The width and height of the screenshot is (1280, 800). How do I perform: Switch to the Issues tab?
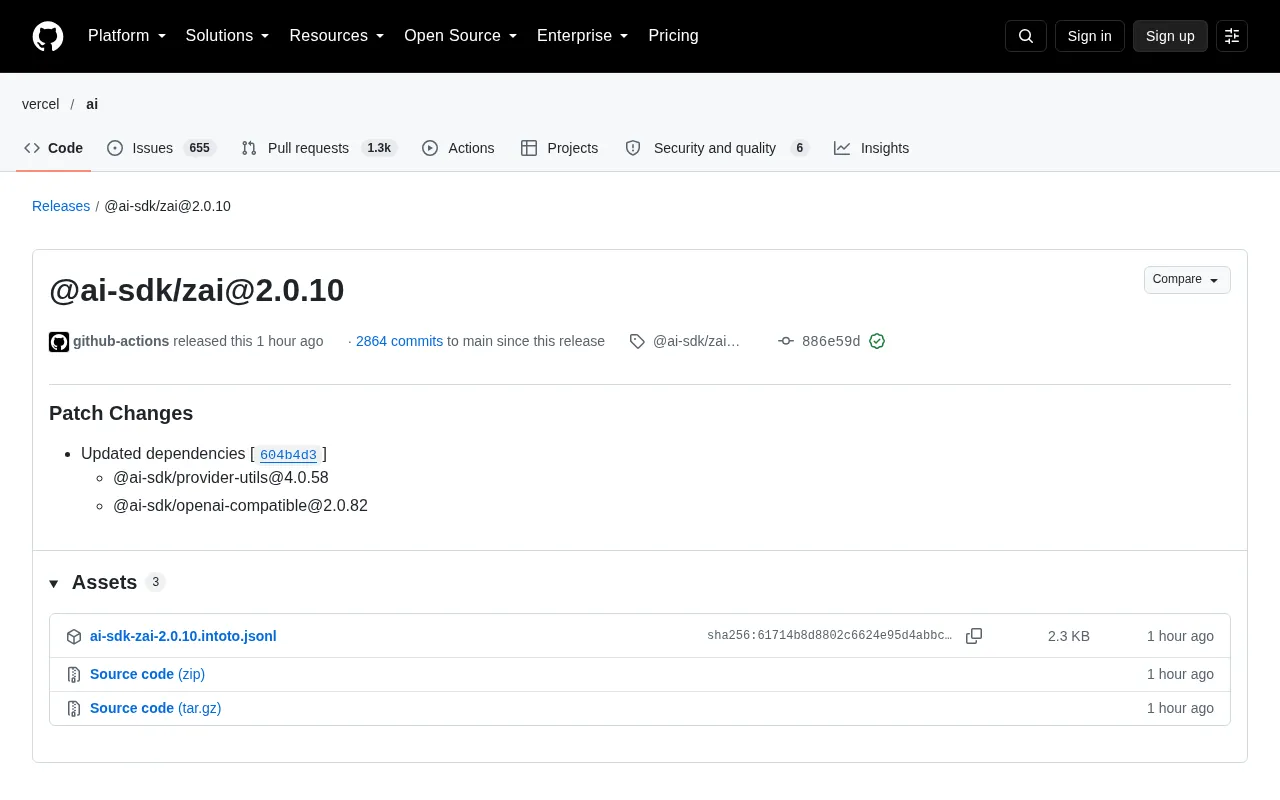point(160,148)
